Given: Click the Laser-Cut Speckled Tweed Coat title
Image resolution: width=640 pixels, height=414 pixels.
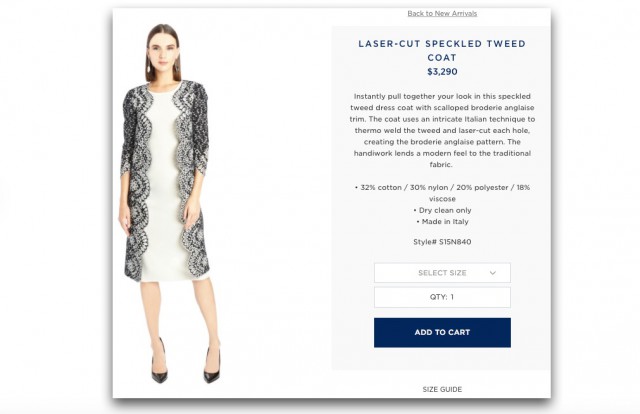Looking at the screenshot, I should point(441,50).
